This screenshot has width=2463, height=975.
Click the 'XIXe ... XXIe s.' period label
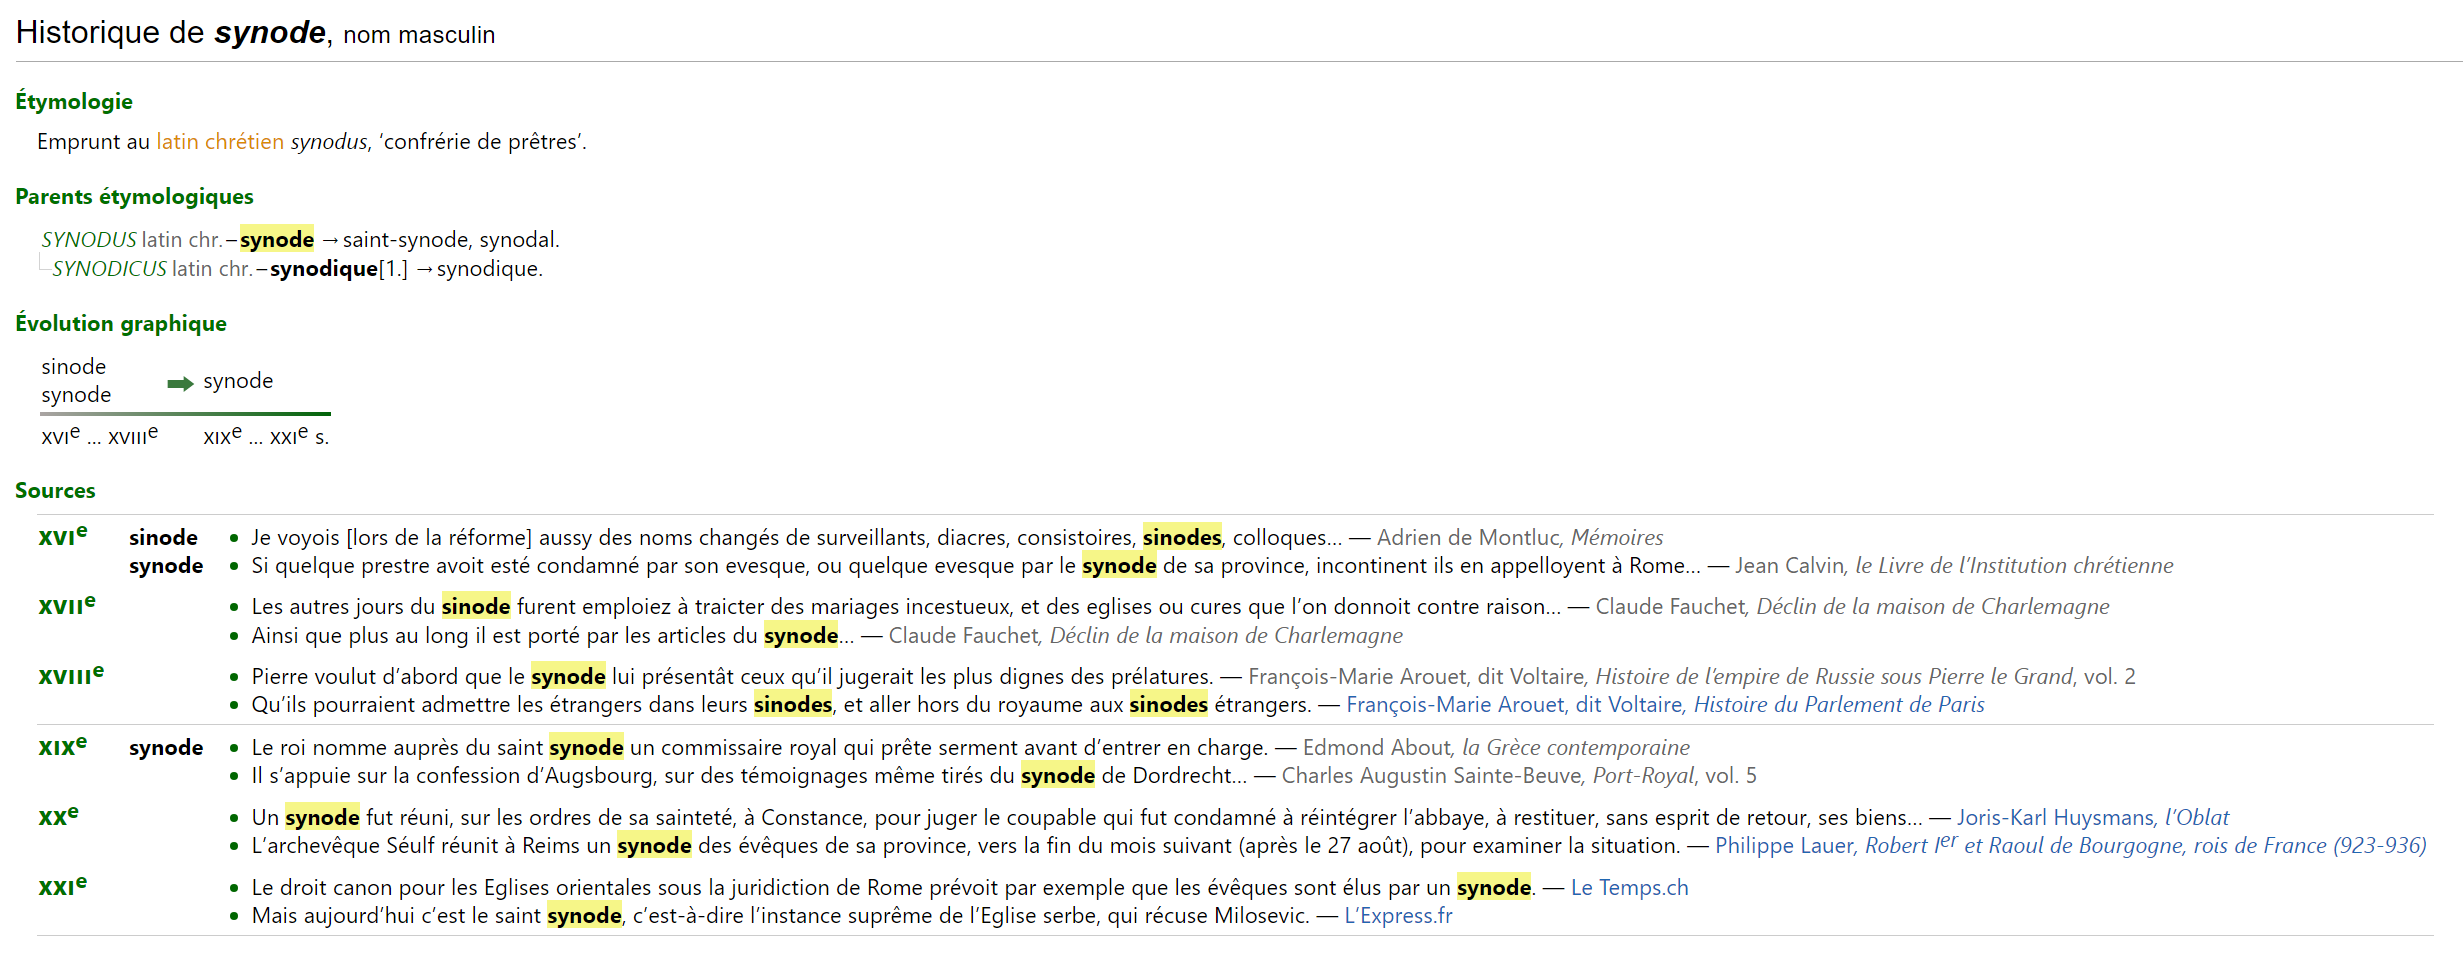coord(266,436)
